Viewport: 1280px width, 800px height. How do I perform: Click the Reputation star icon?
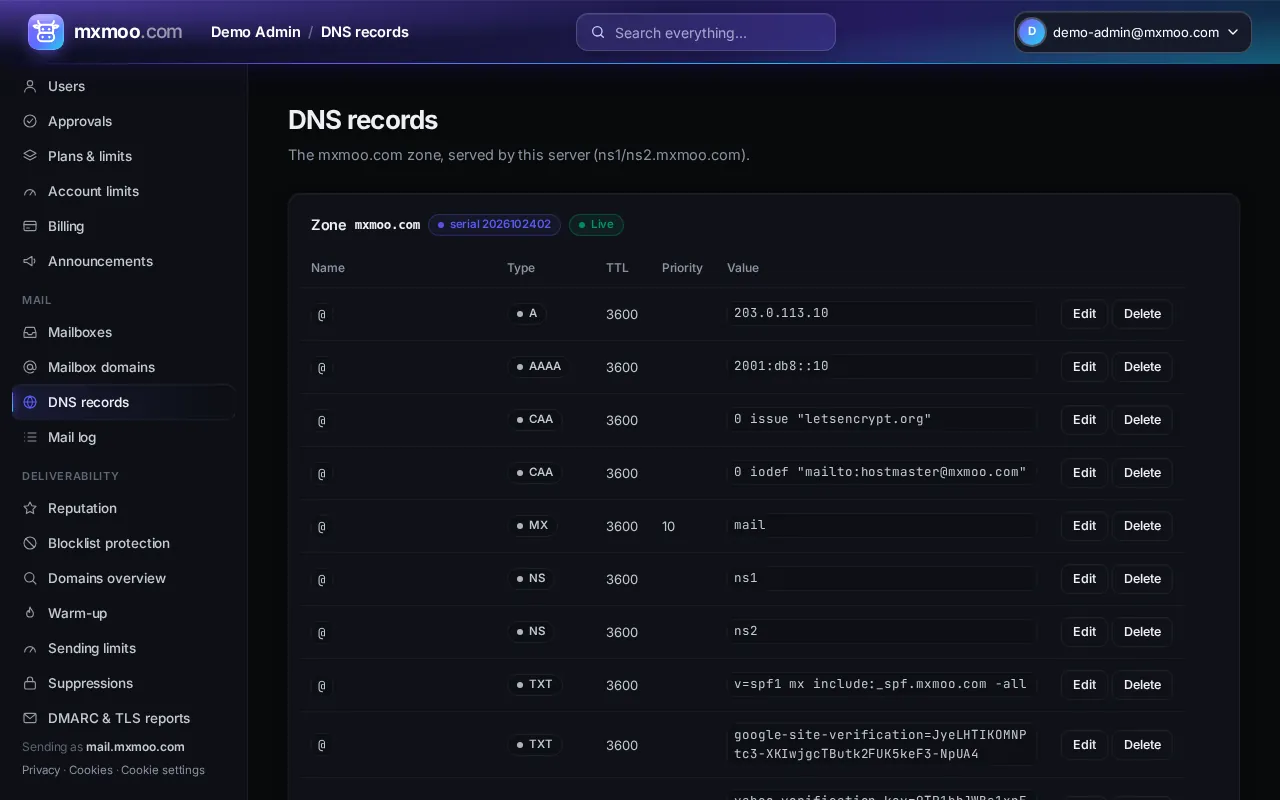(30, 508)
